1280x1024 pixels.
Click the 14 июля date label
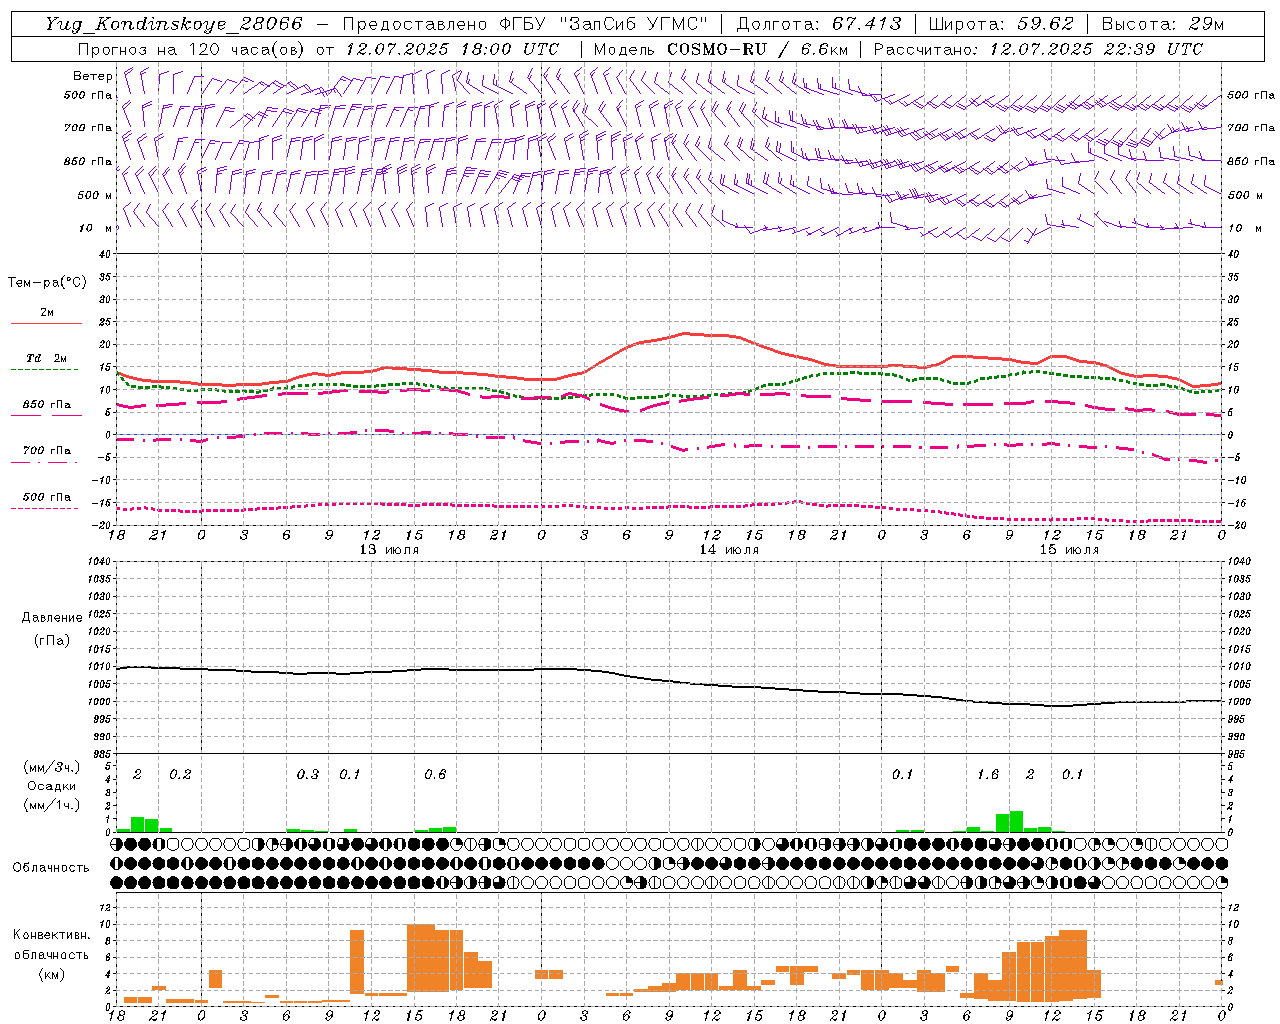(729, 550)
